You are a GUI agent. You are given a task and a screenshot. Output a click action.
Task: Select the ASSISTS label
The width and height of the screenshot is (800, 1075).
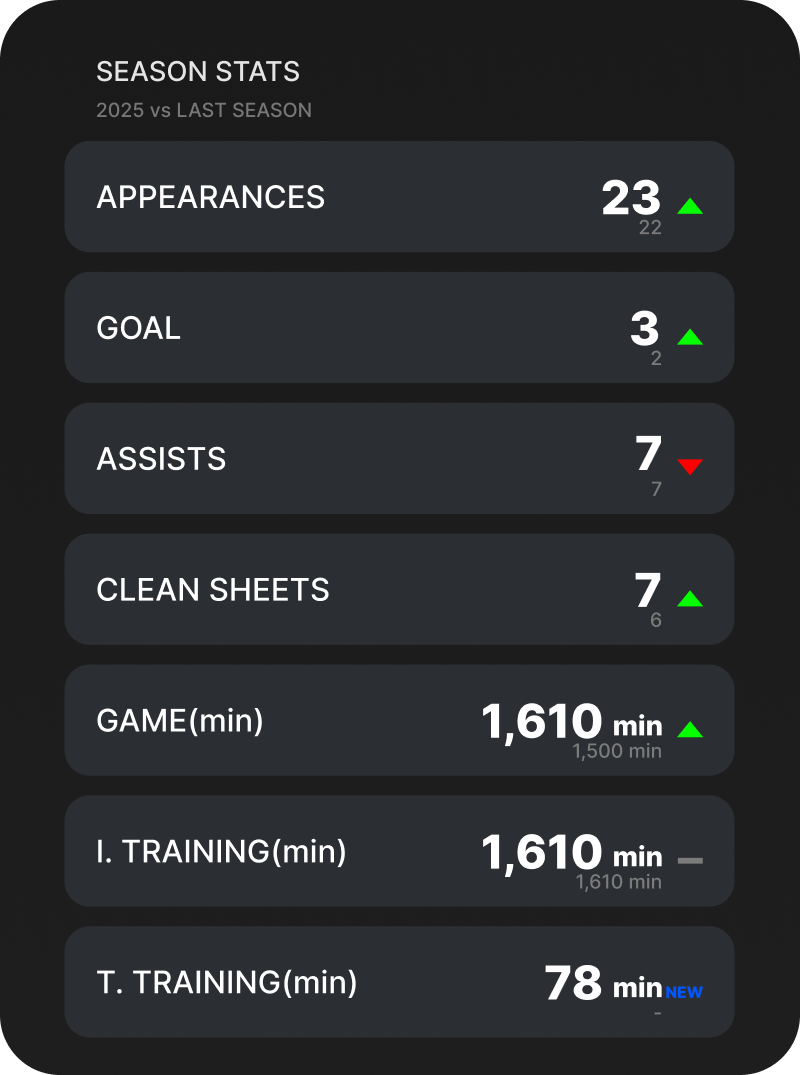(161, 459)
